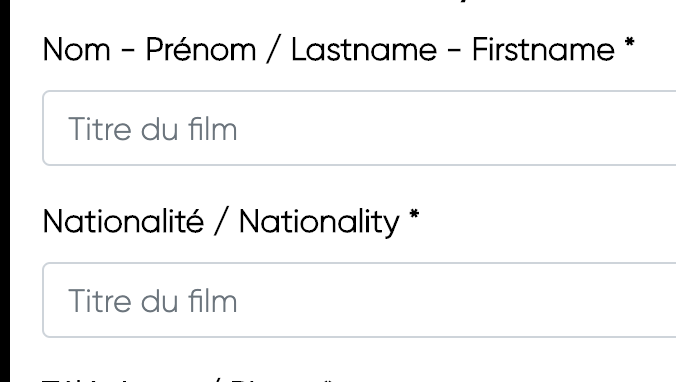
Task: Click the slash between Nationalité and Nationality
Action: click(222, 222)
